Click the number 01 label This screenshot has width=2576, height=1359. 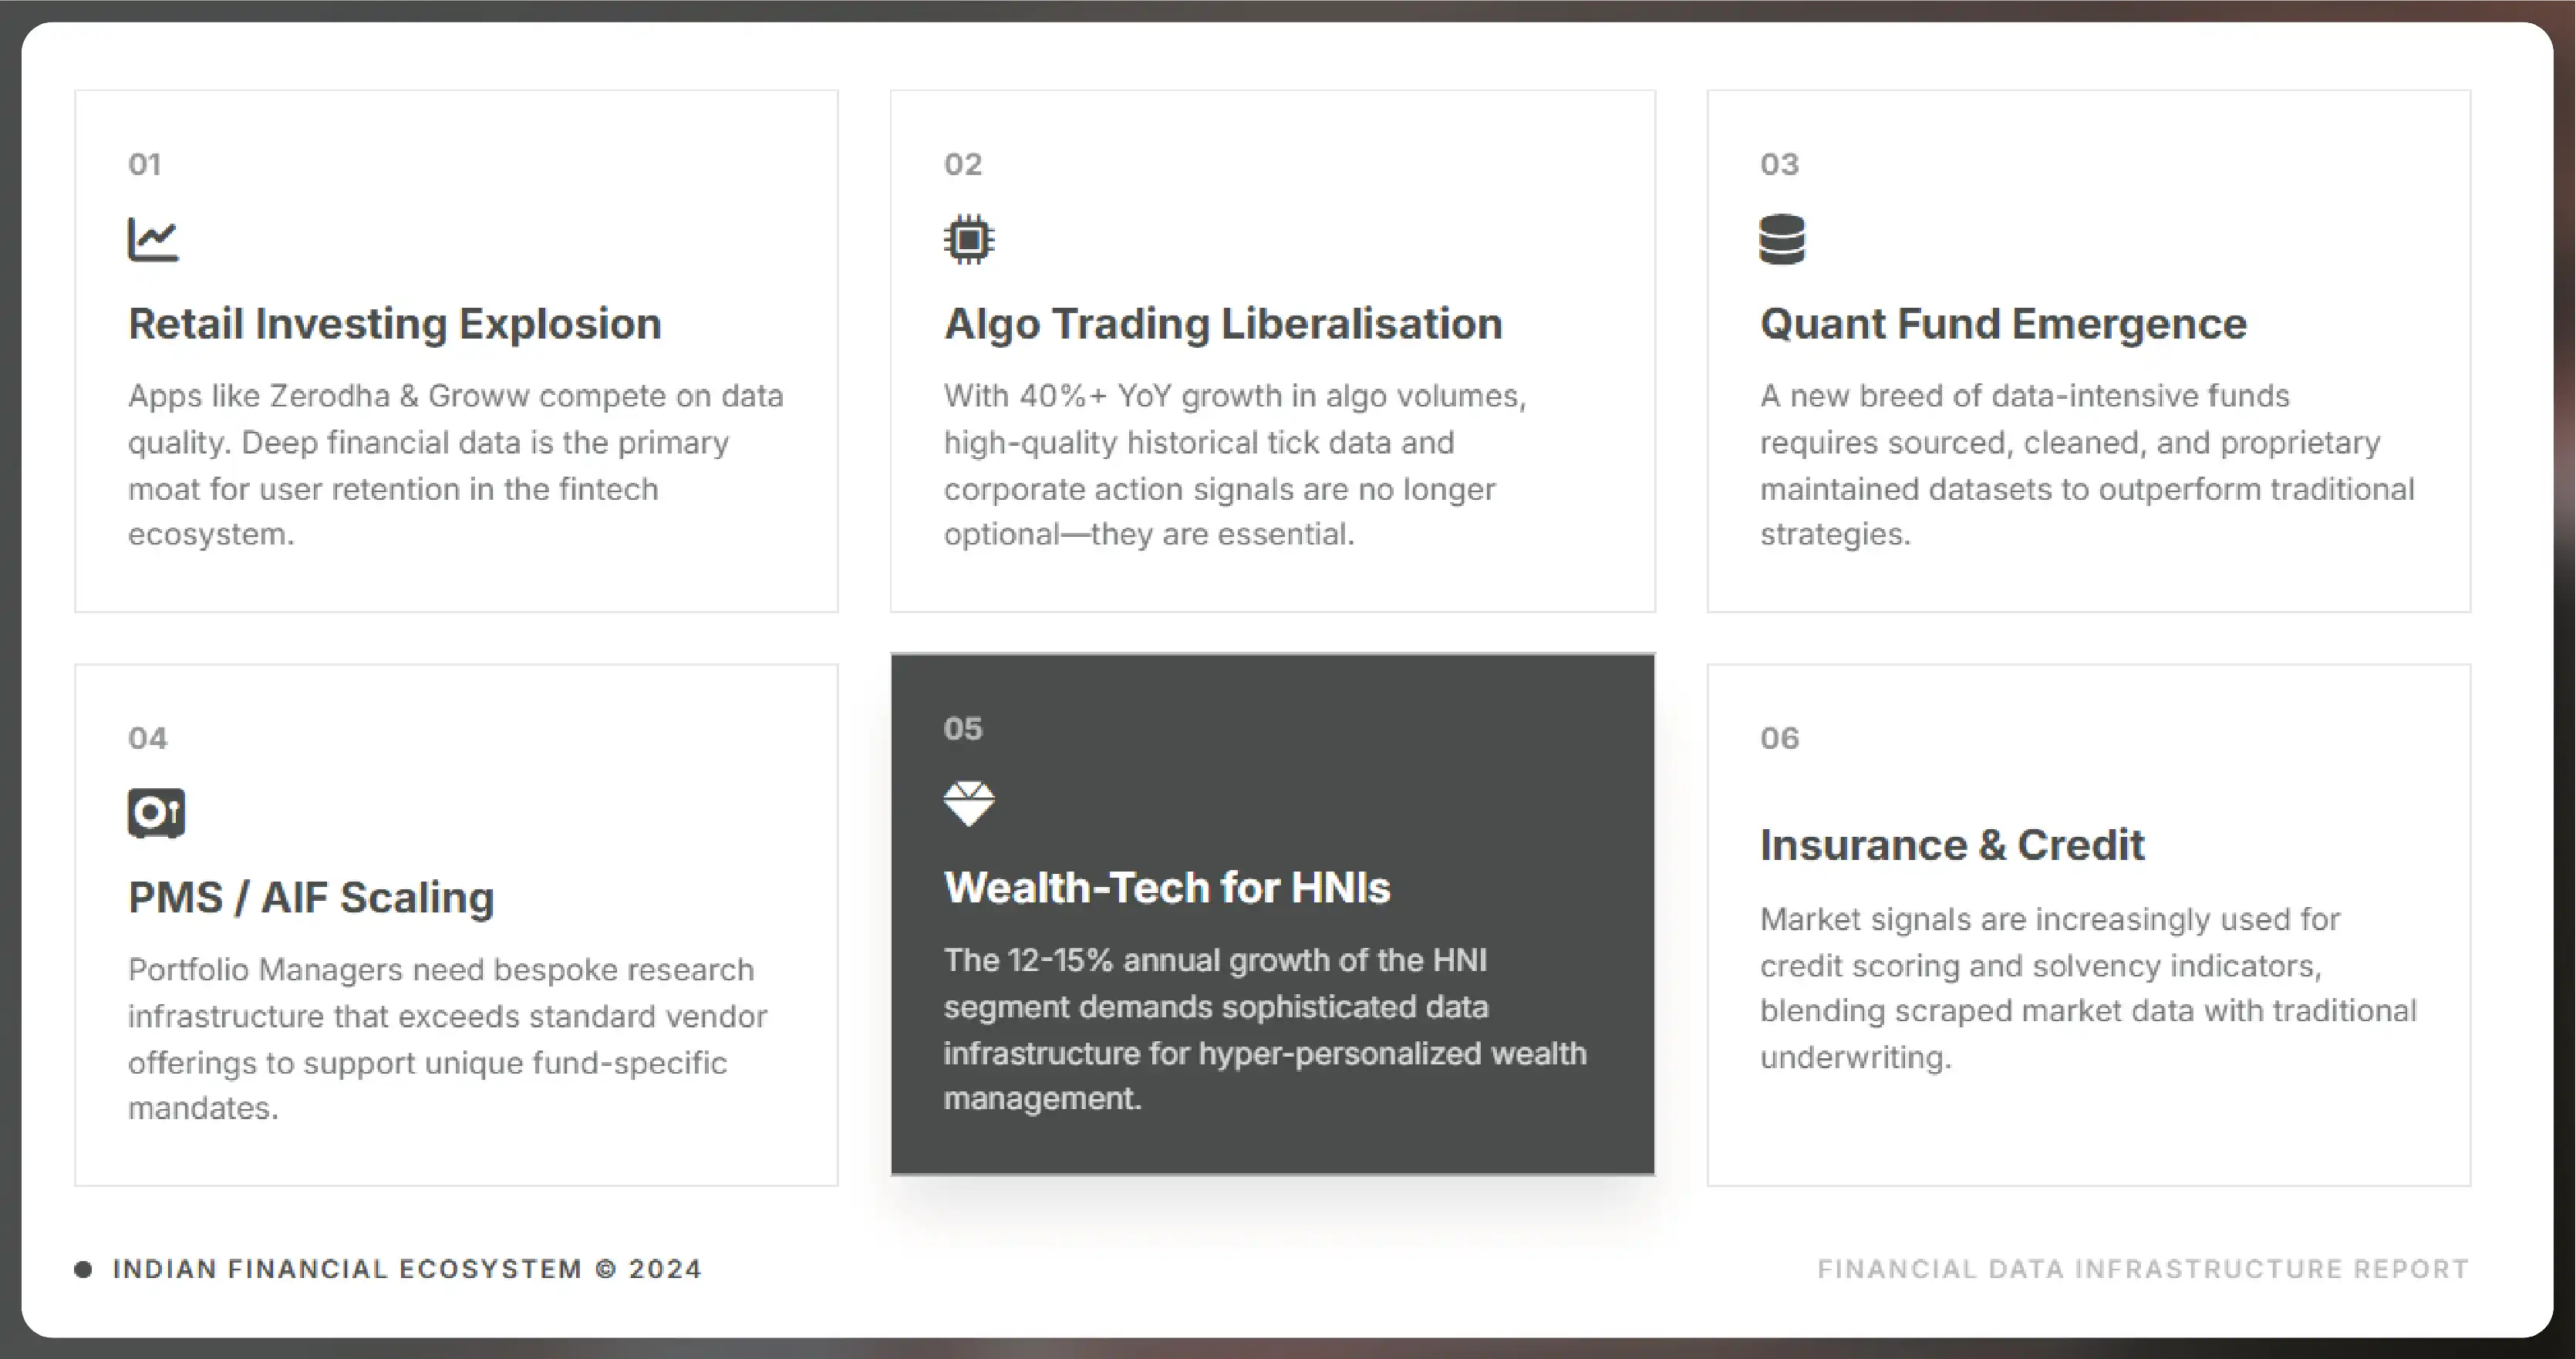145,164
